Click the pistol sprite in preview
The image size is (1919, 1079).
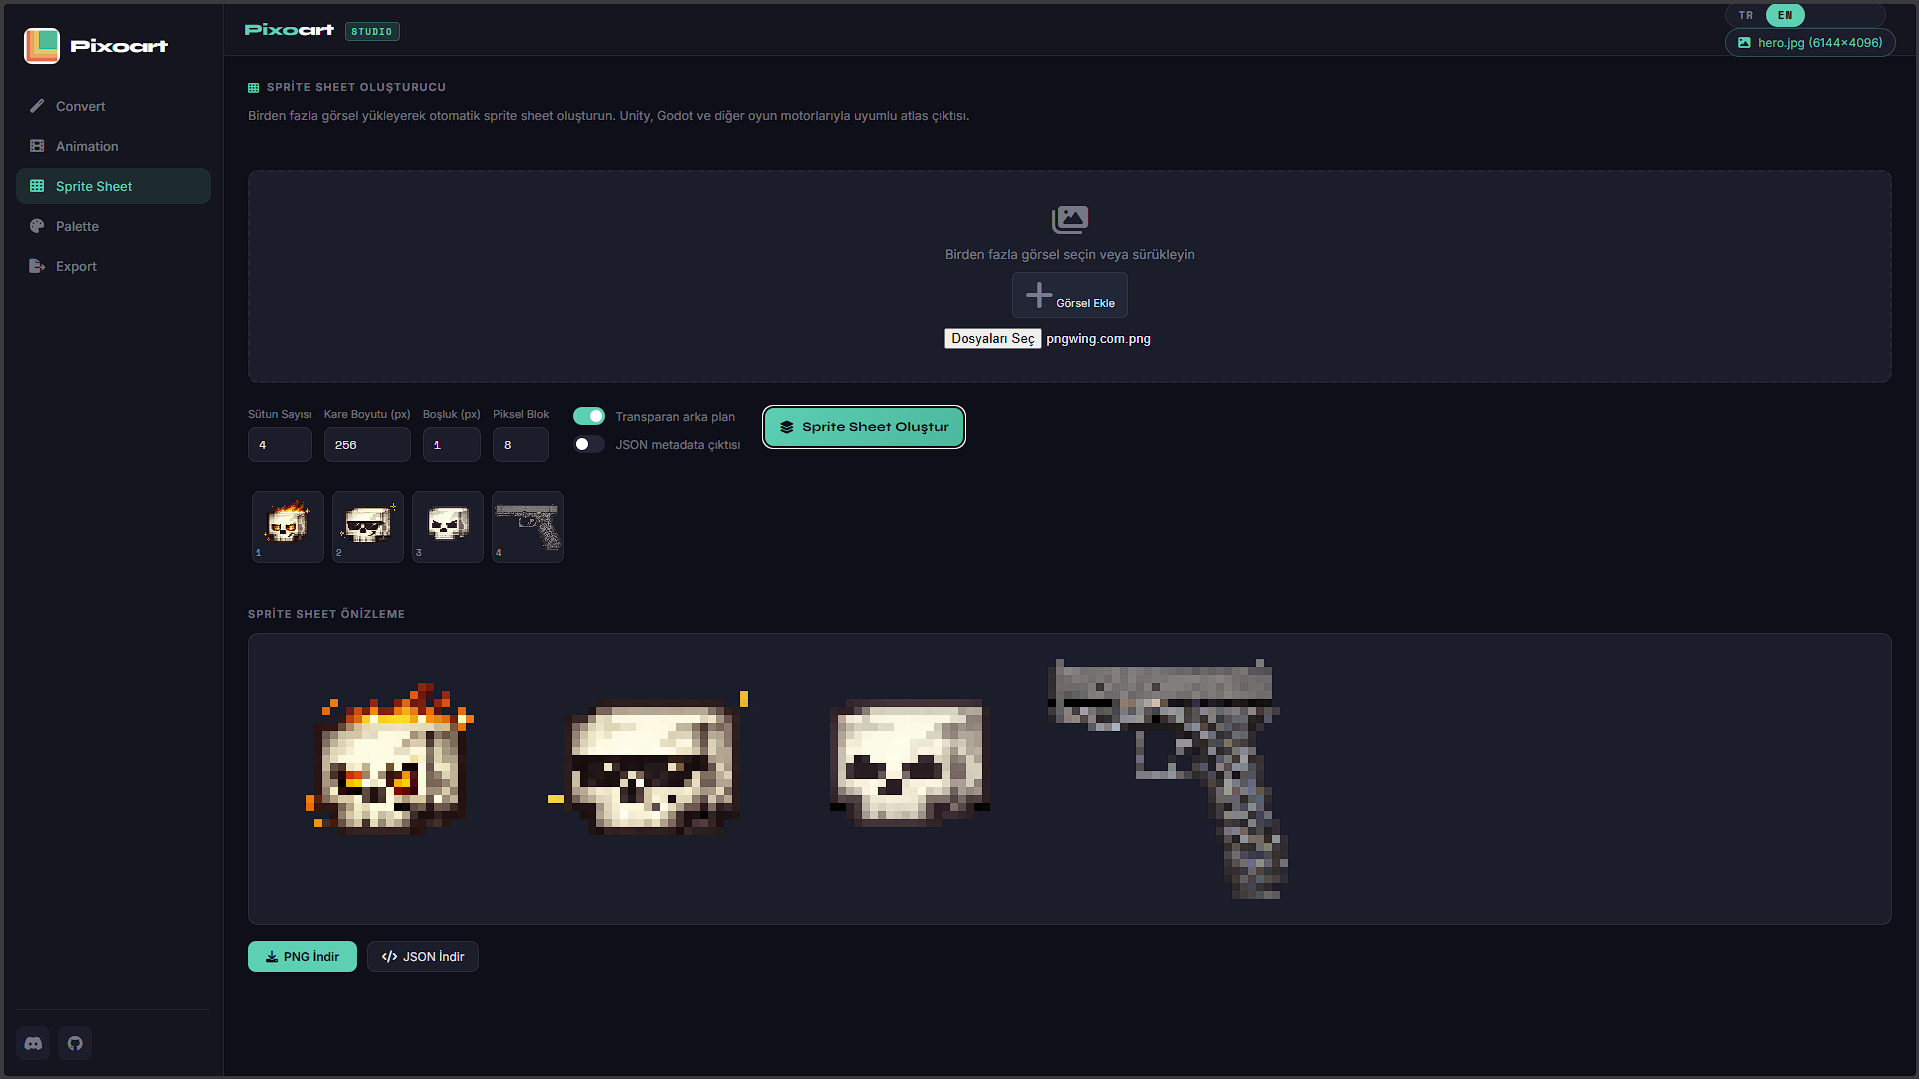pyautogui.click(x=1168, y=779)
